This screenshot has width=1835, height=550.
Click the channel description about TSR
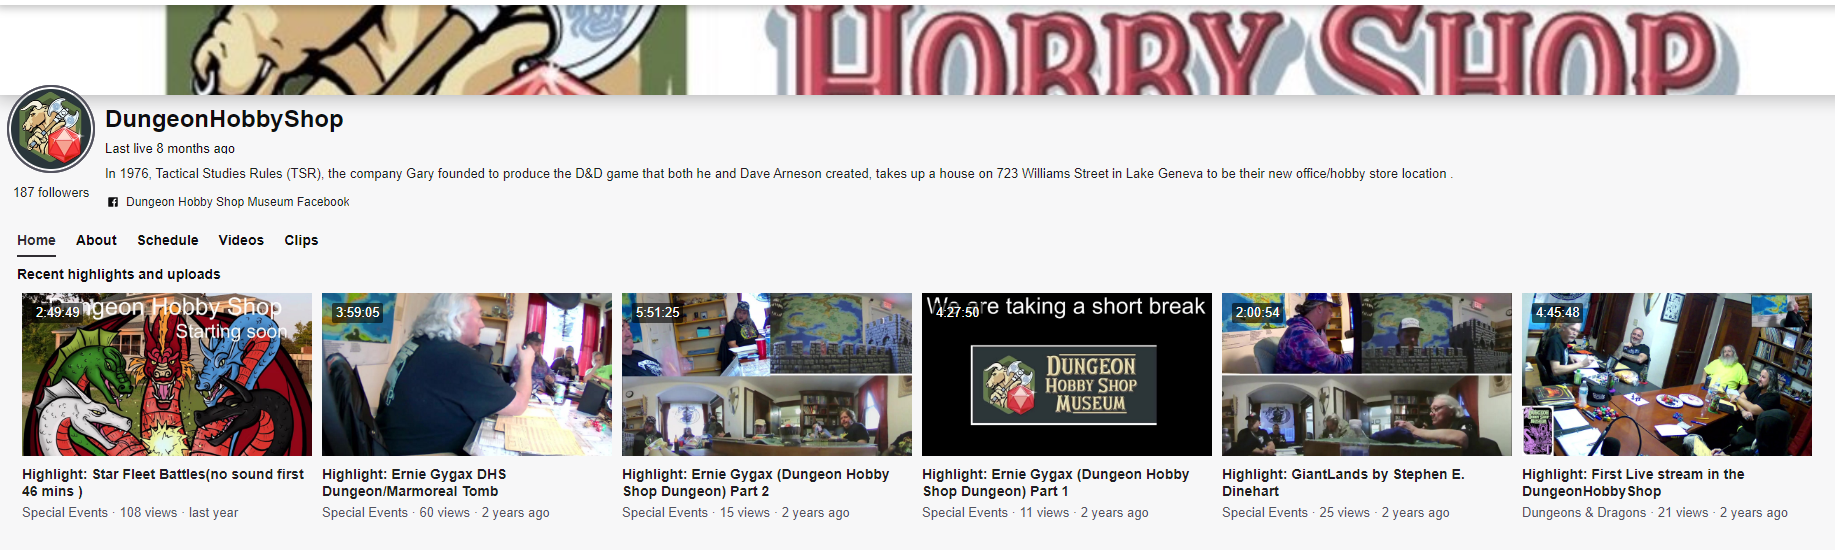tap(779, 174)
